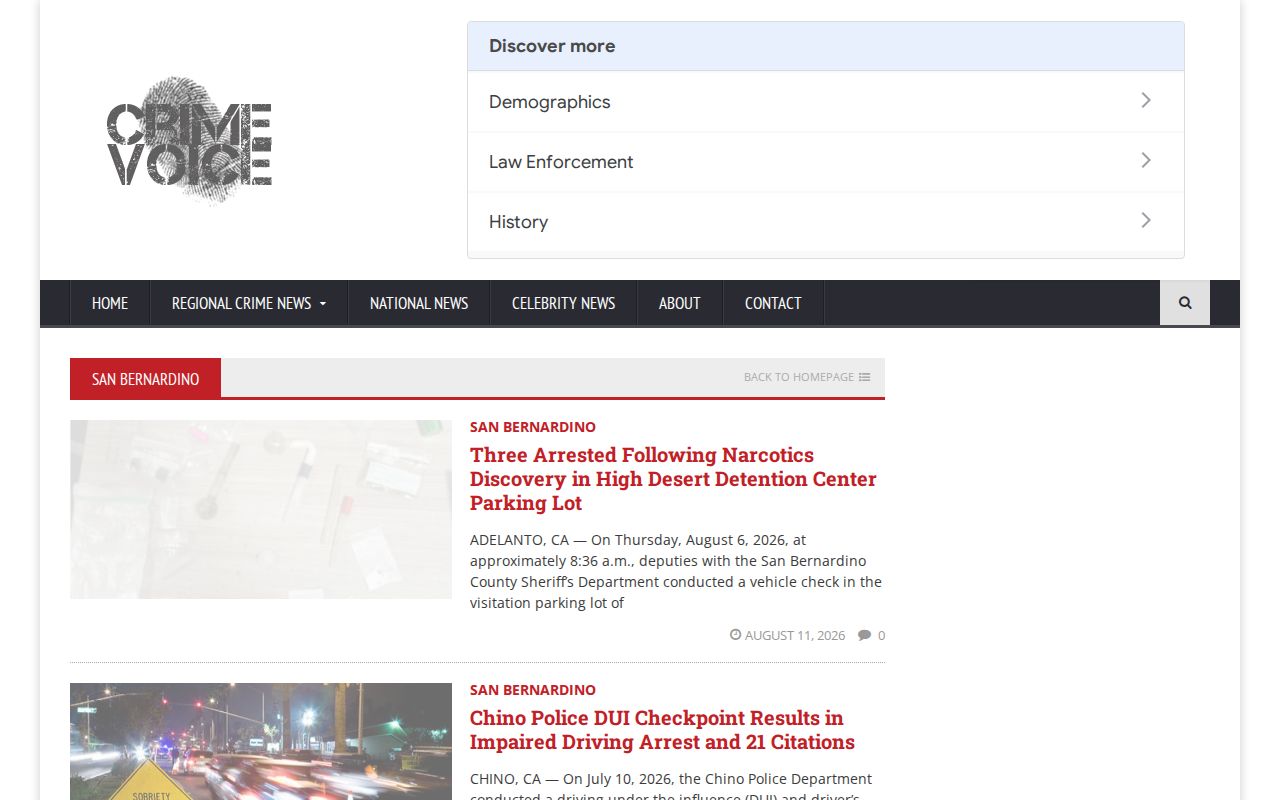Click the August 11, 2026 date text
The height and width of the screenshot is (800, 1280).
coord(795,635)
